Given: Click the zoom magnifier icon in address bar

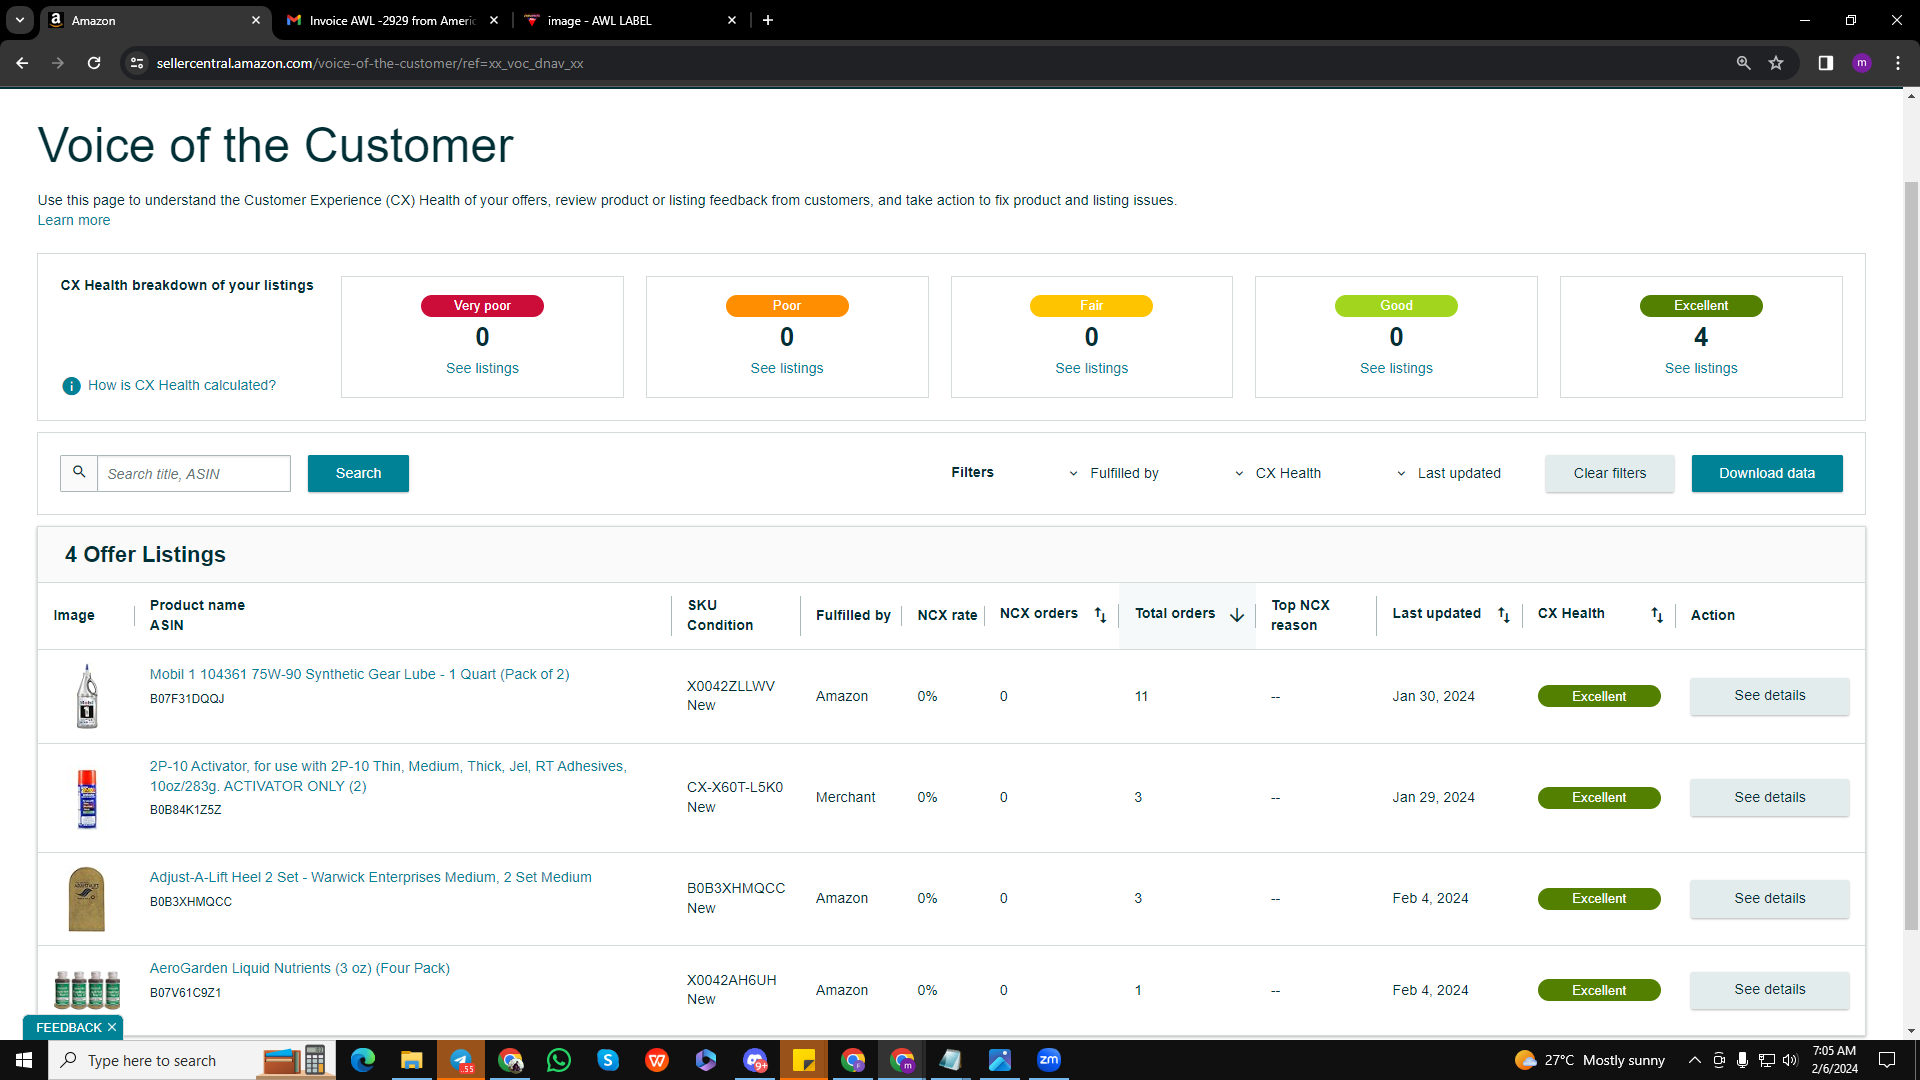Looking at the screenshot, I should point(1743,63).
